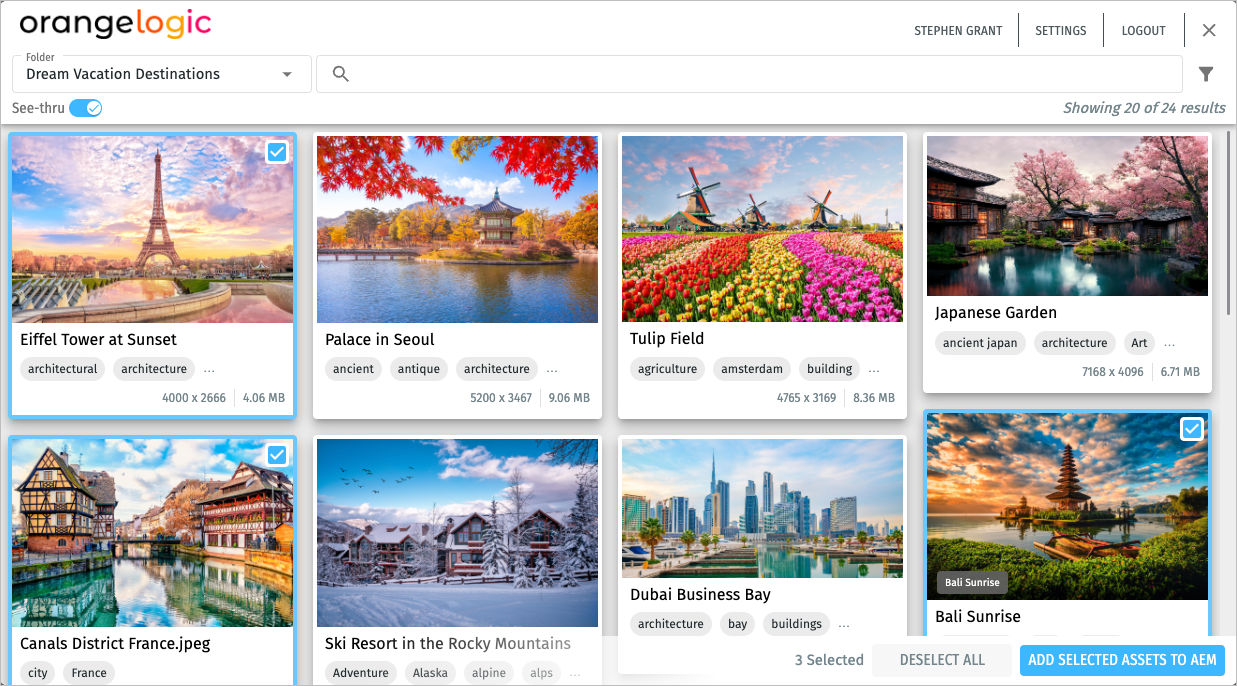Uncheck the Canals District France checkbox
This screenshot has width=1237, height=686.
click(x=277, y=455)
